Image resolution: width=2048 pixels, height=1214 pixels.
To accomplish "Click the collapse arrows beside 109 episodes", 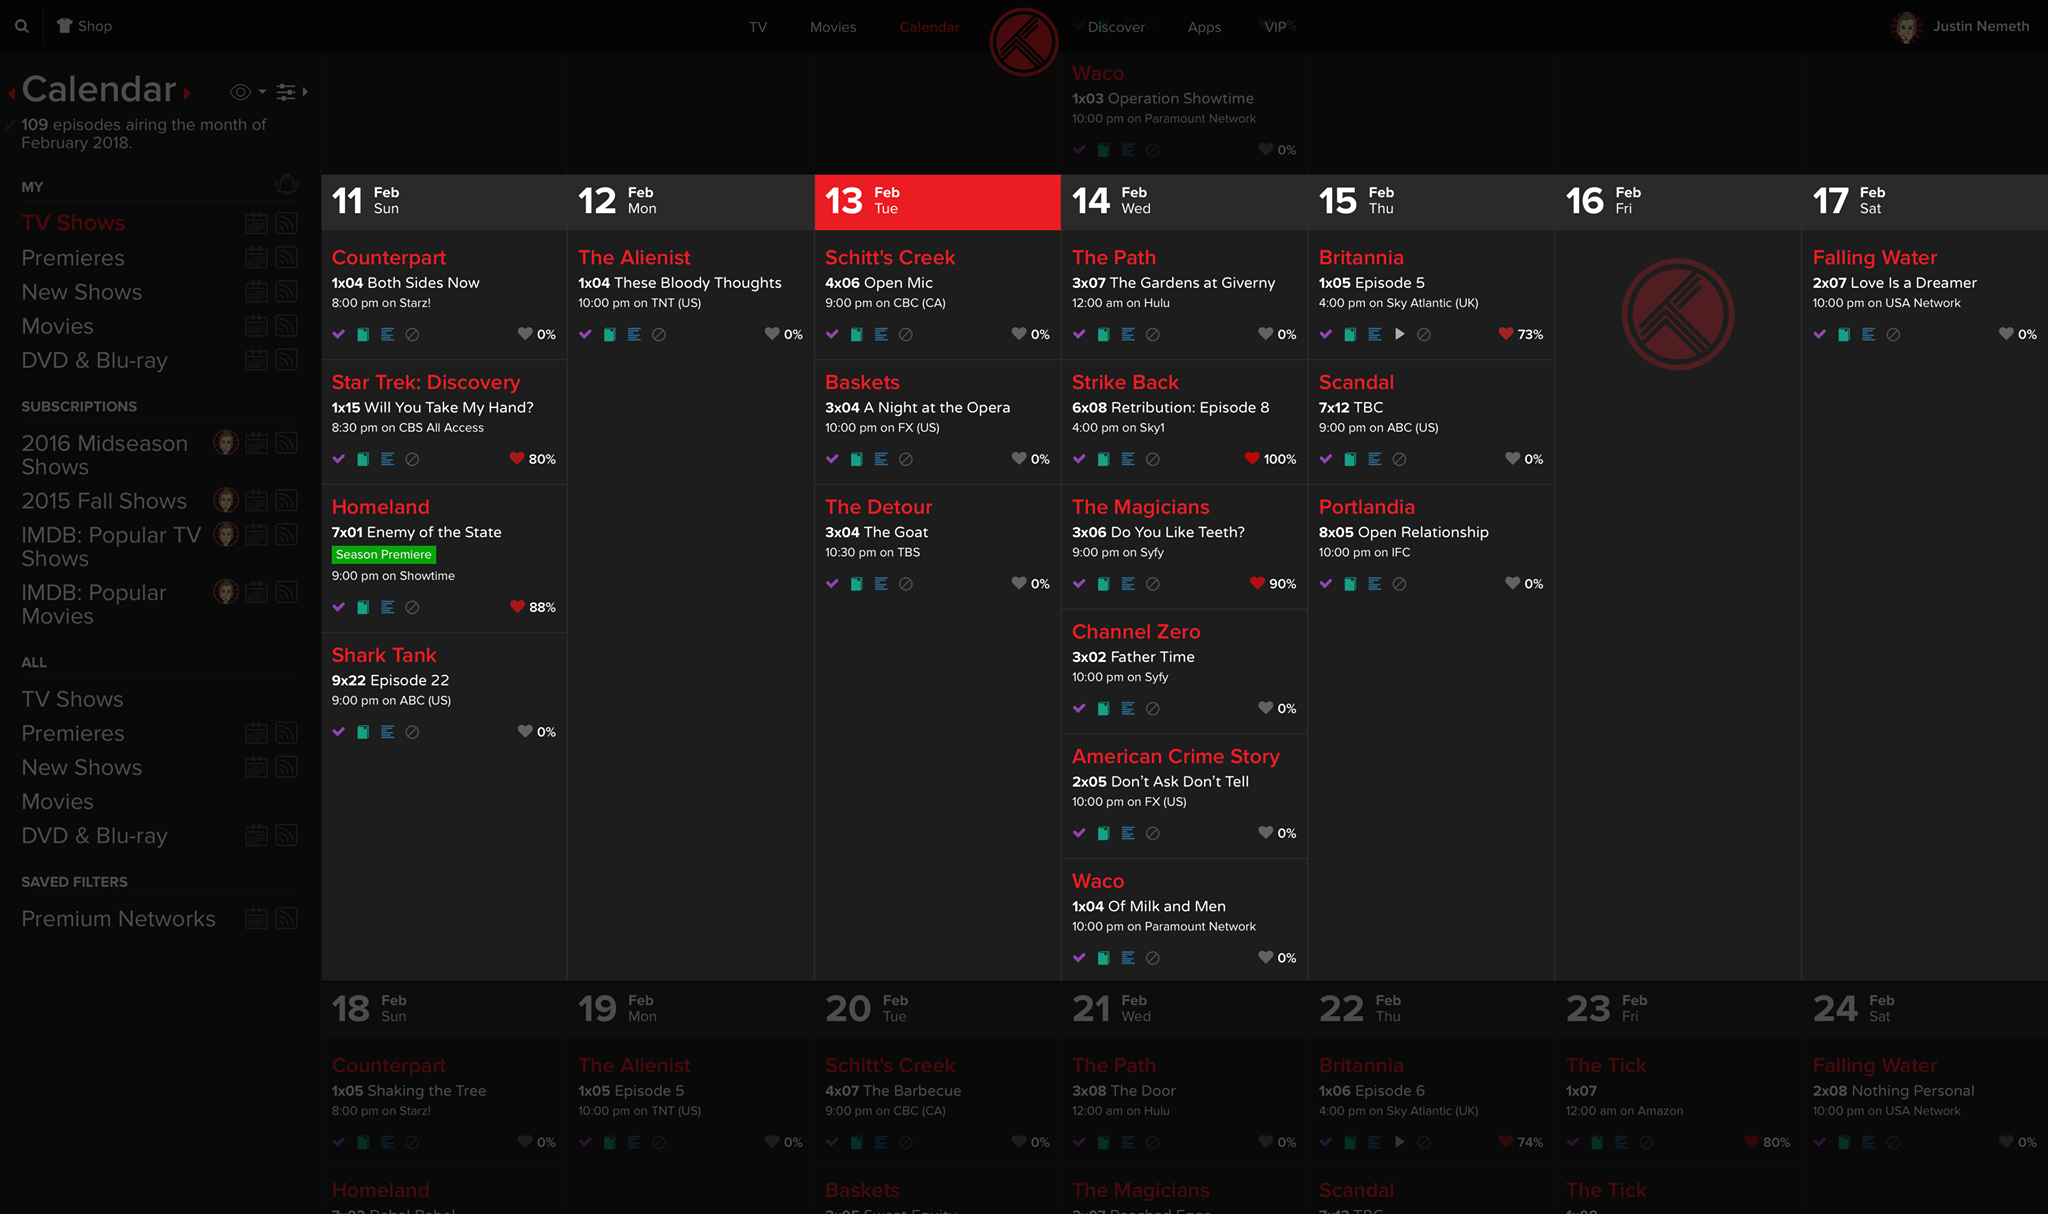I will (x=10, y=125).
